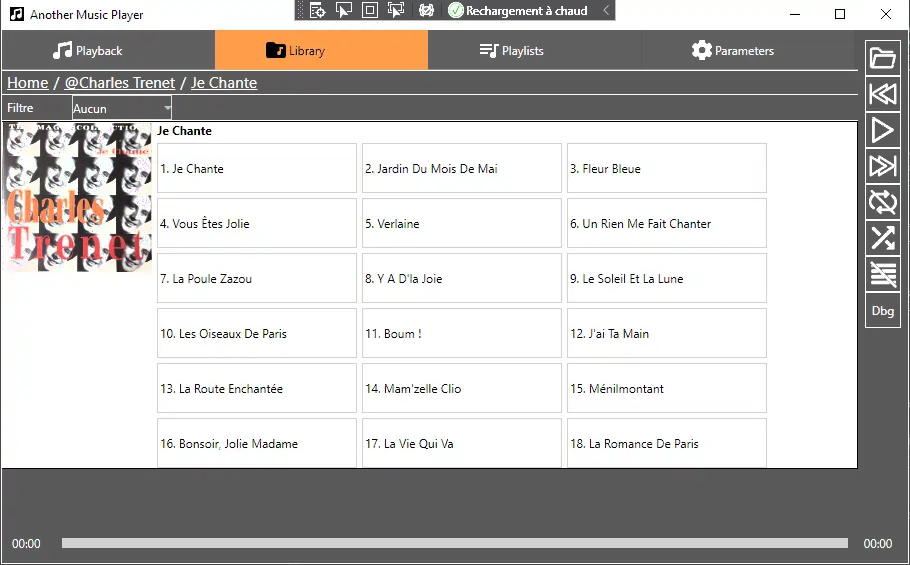Choose track 12. J'ai Ta Main
This screenshot has height=565, width=910.
tap(666, 334)
